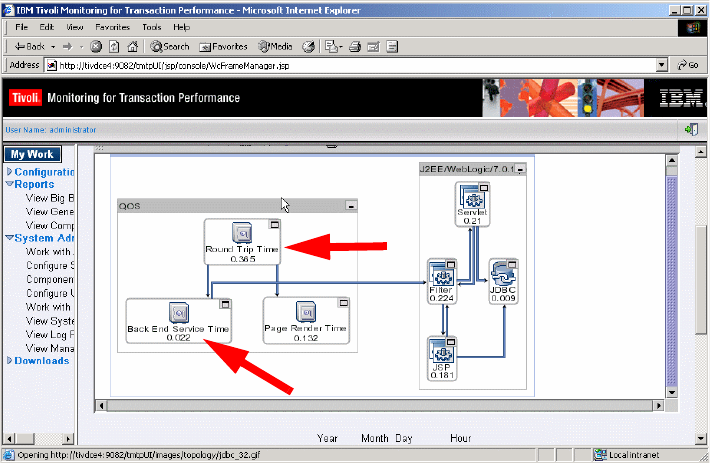
Task: Click the topology horizontal scrollbar right arrow
Action: 659,406
